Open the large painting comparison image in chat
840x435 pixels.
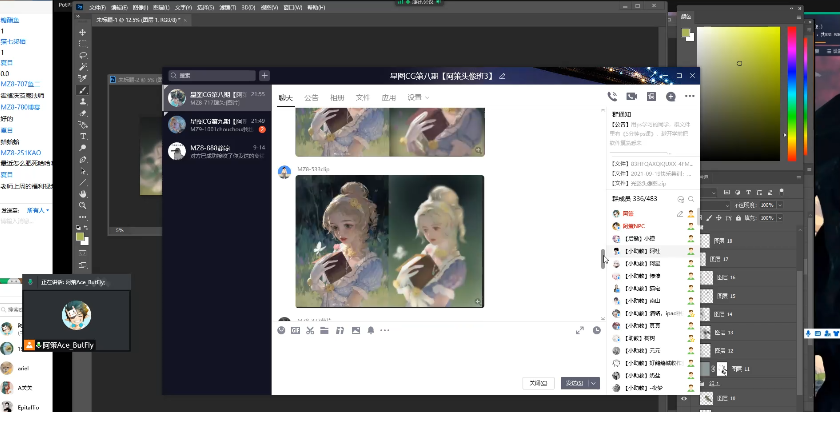[389, 241]
